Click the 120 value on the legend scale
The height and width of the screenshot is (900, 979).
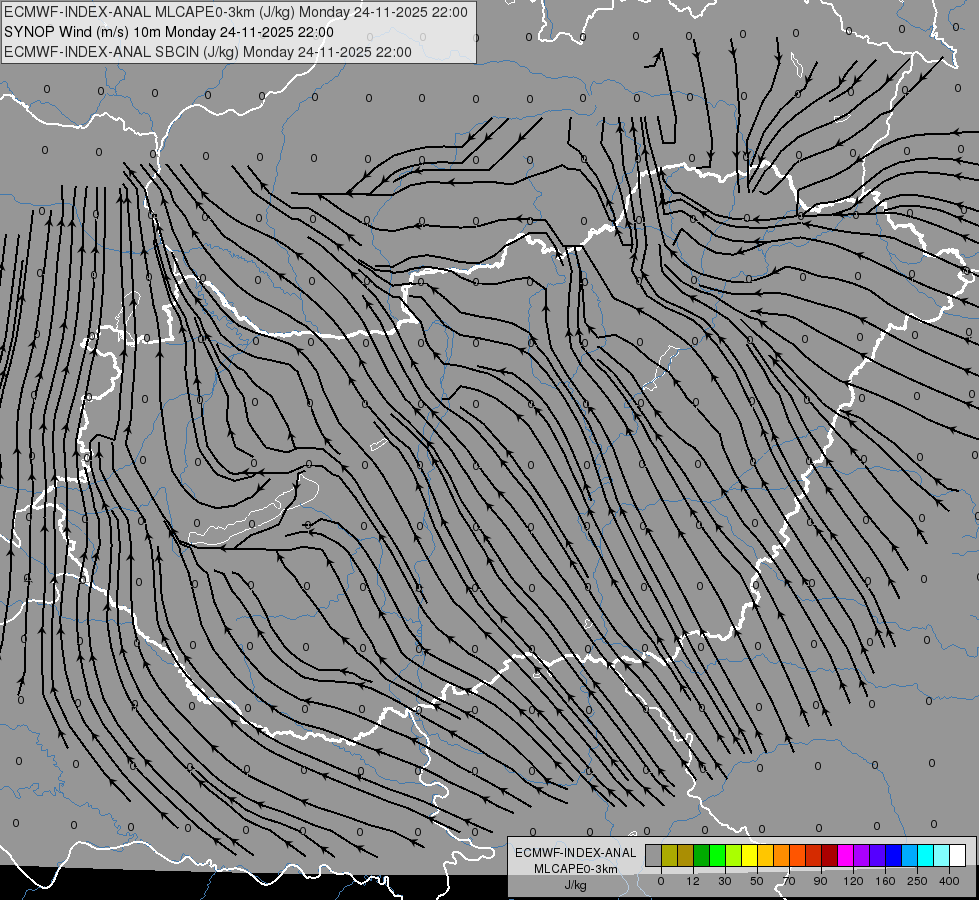tap(853, 881)
